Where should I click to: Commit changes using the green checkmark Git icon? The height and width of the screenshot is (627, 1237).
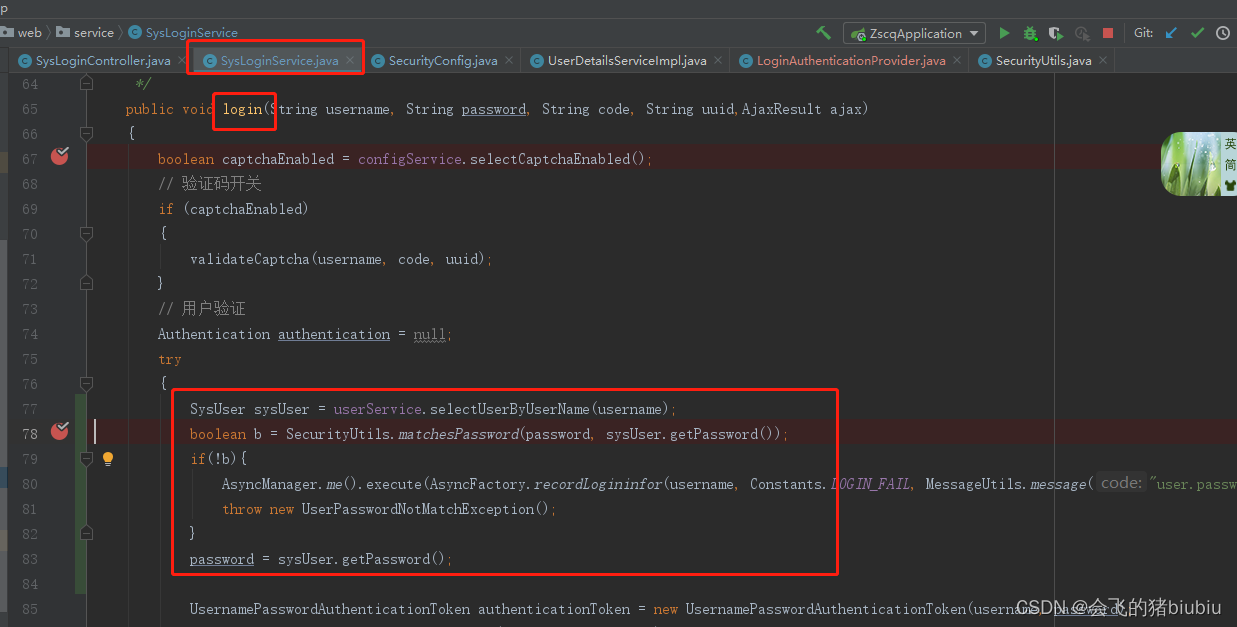point(1197,32)
